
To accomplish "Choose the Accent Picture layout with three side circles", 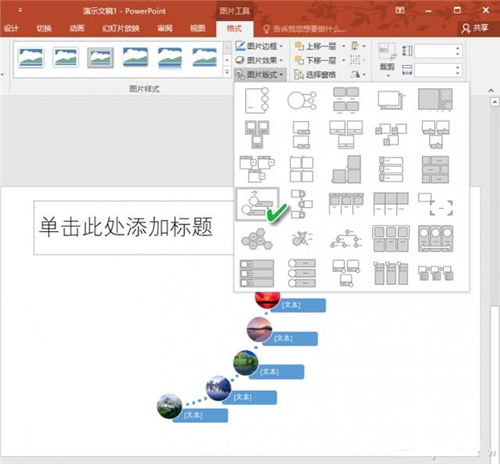I will click(x=257, y=100).
